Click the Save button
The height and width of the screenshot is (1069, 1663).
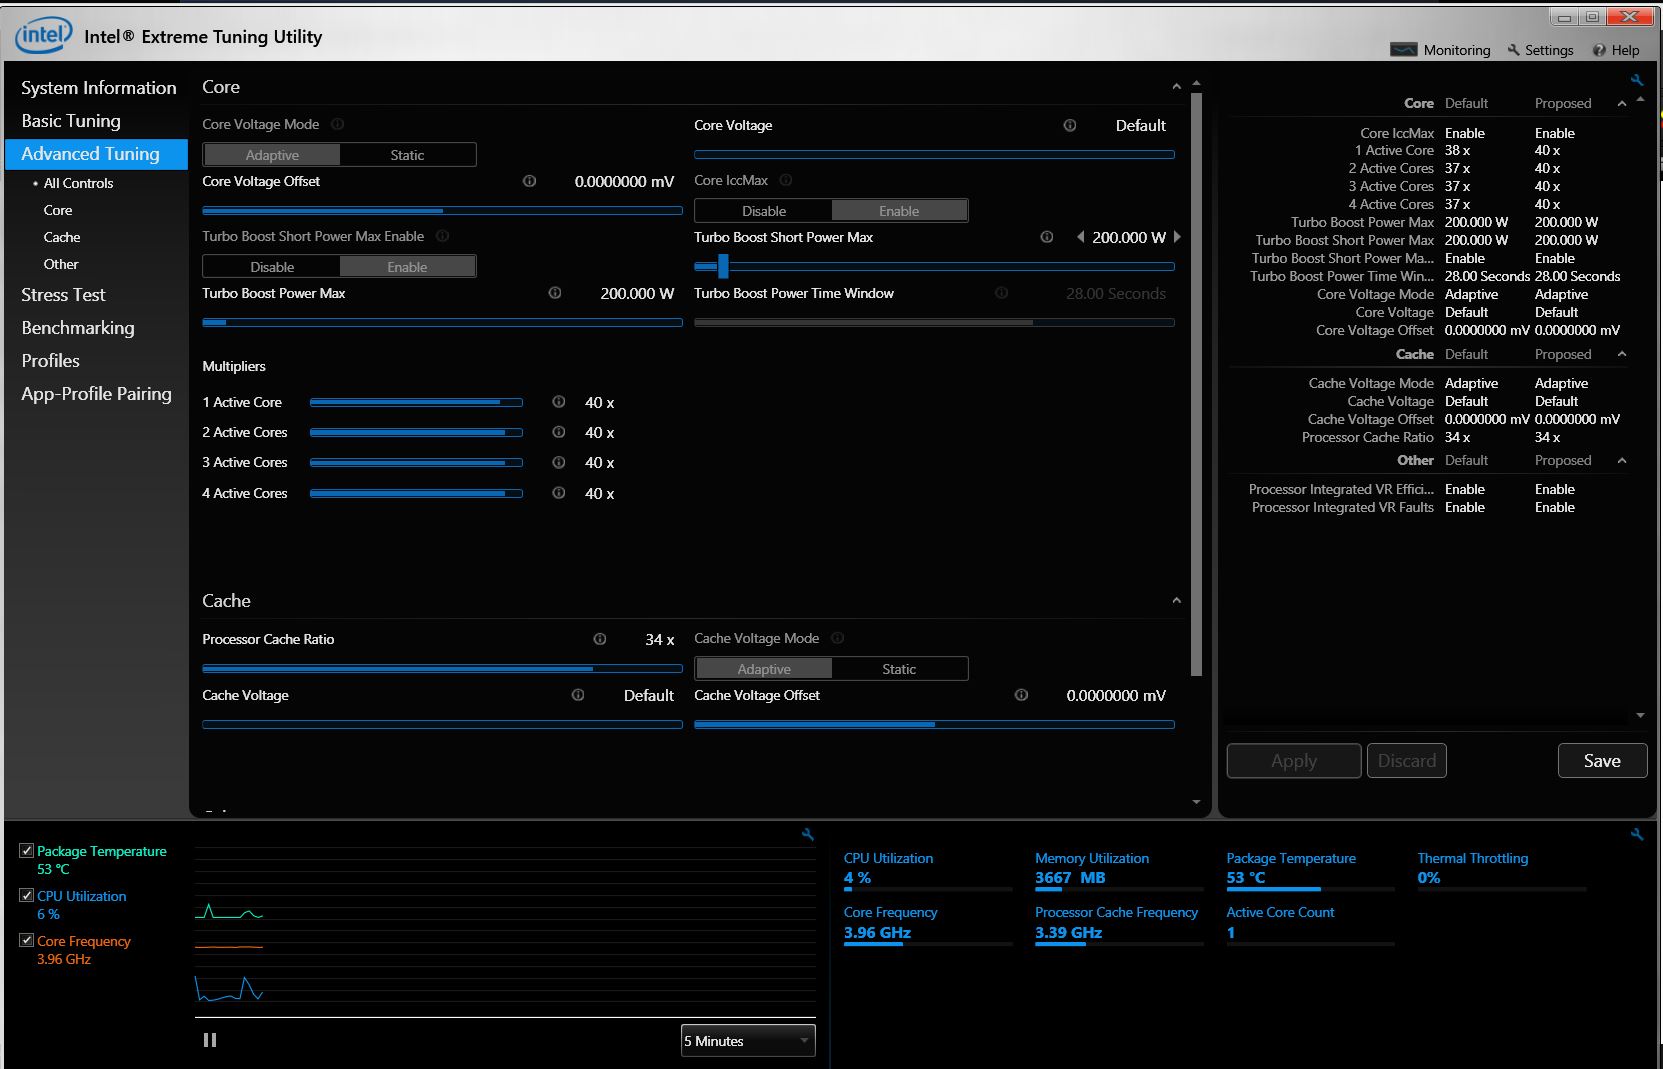(1602, 761)
